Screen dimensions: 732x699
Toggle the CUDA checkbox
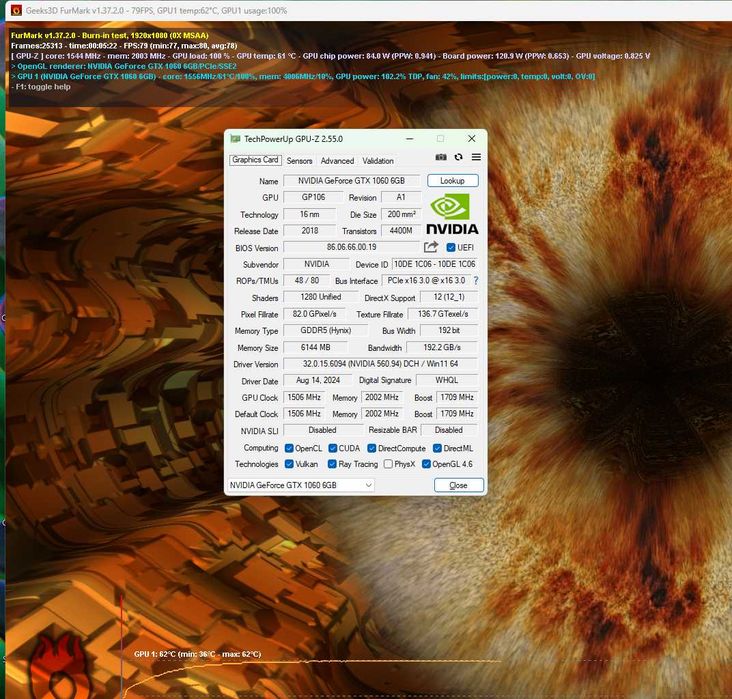click(332, 448)
